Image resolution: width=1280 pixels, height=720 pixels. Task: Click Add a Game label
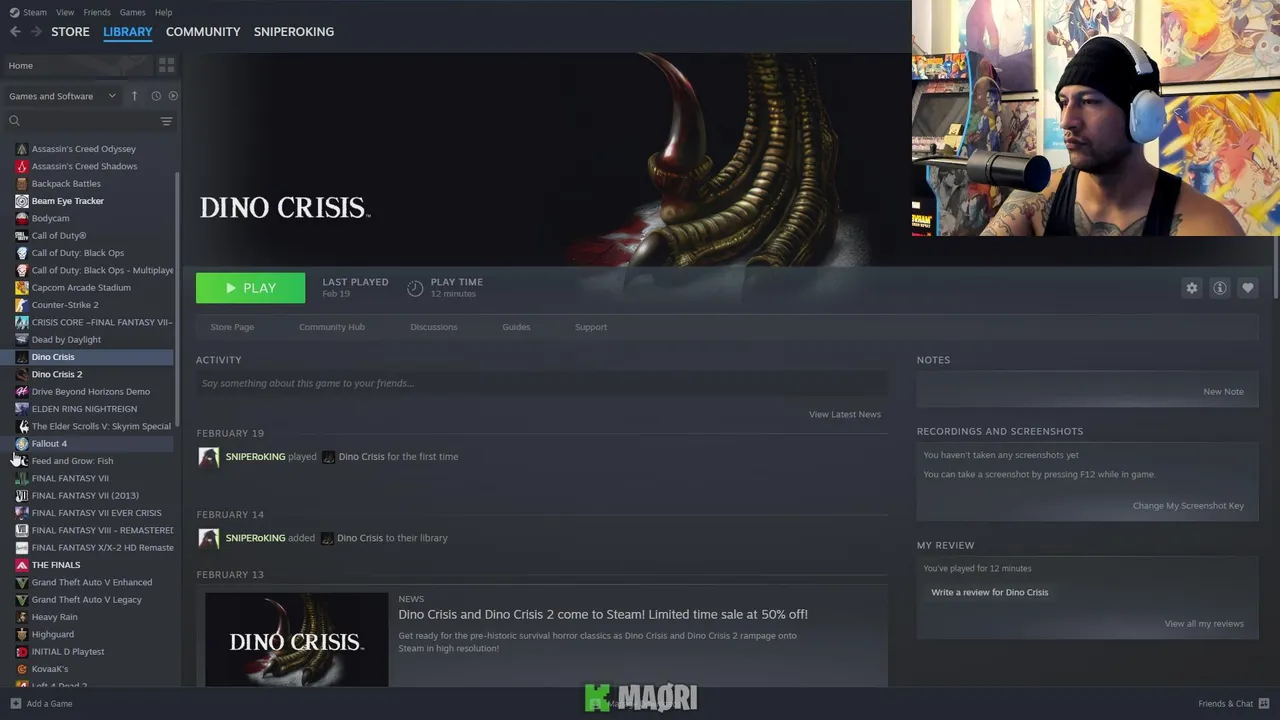click(x=49, y=704)
